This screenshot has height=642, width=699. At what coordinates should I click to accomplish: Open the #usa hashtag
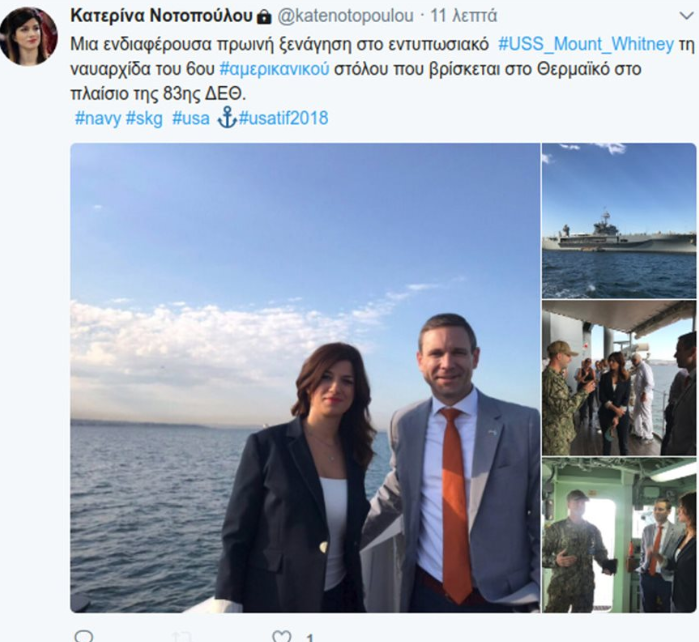click(191, 118)
